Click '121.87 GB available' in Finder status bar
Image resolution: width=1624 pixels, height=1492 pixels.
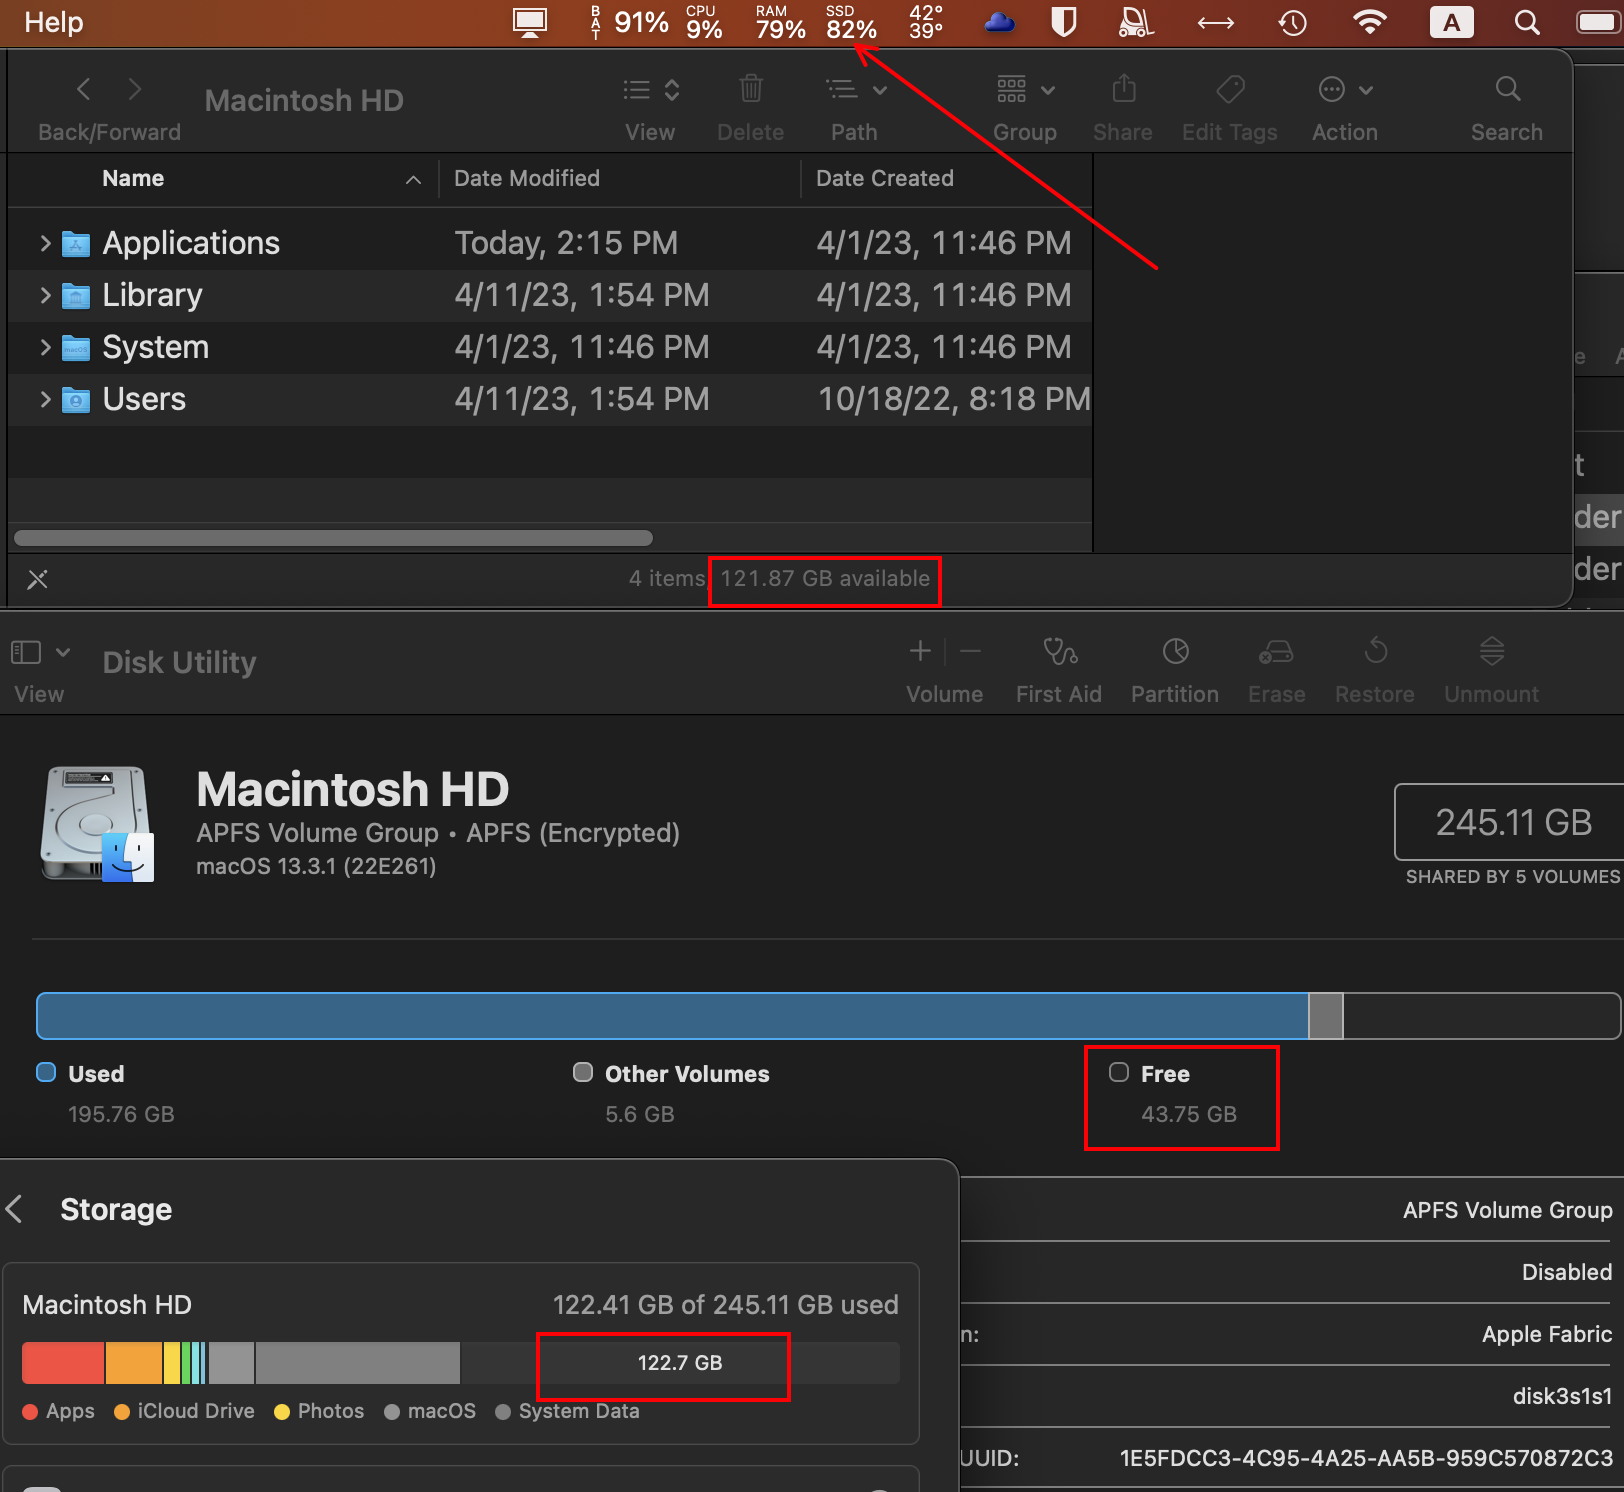coord(825,578)
